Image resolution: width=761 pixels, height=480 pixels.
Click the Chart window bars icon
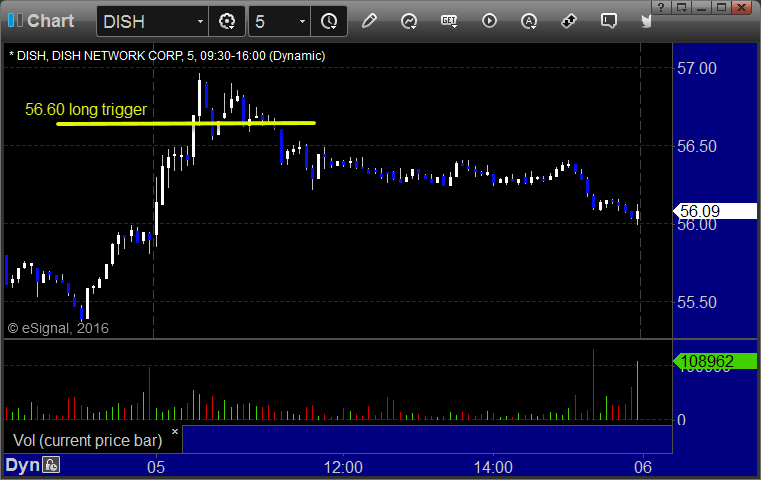click(x=15, y=21)
